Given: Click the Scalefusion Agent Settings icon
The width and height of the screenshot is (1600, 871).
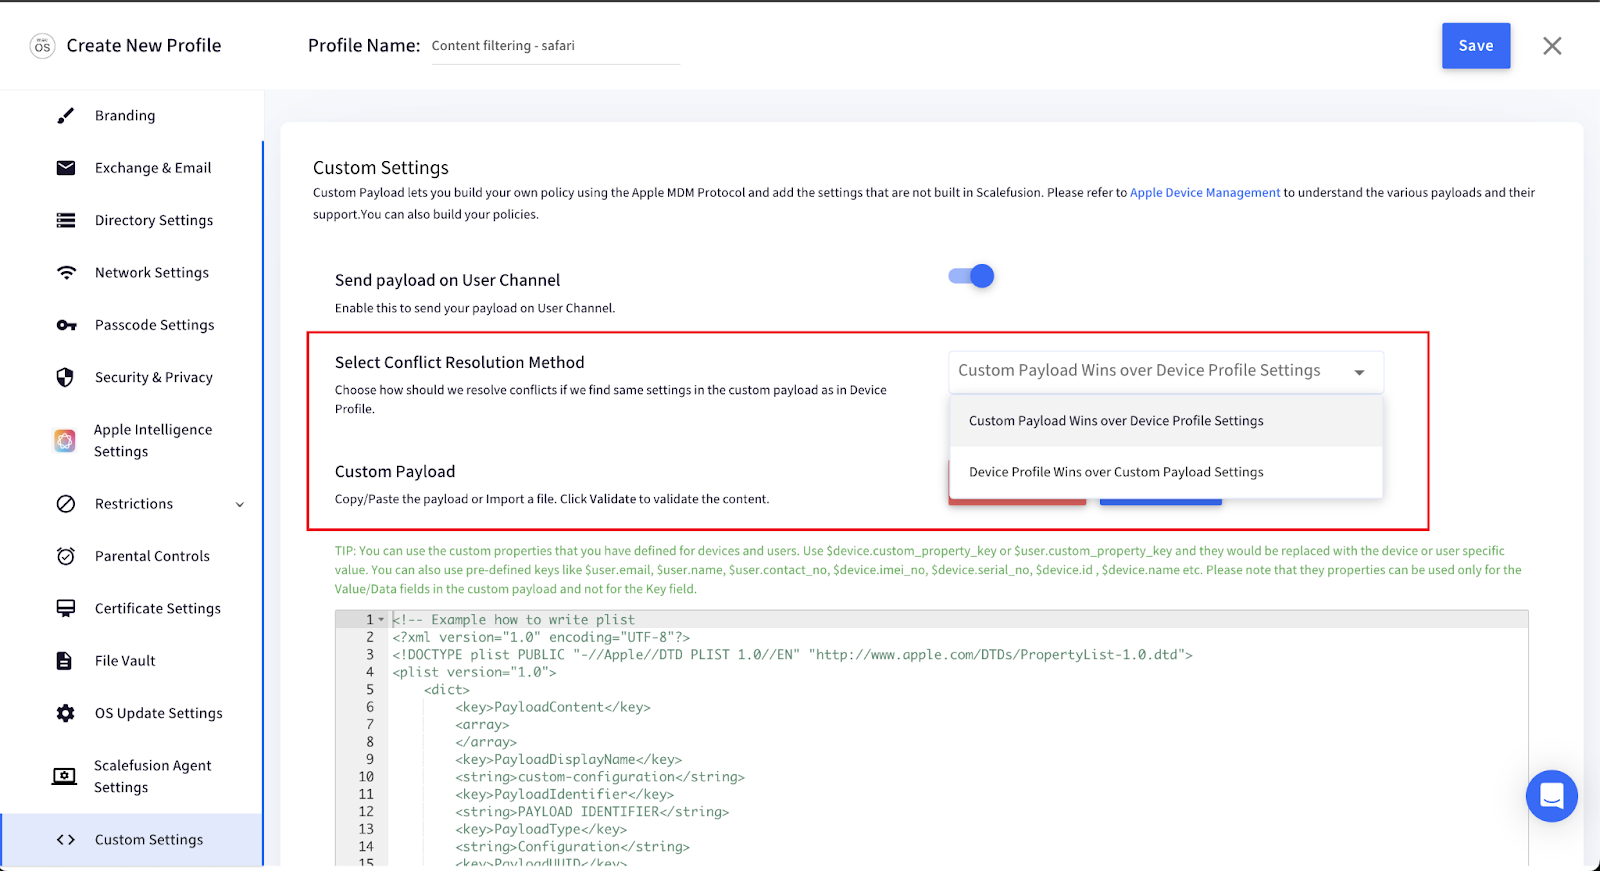Looking at the screenshot, I should tap(64, 776).
